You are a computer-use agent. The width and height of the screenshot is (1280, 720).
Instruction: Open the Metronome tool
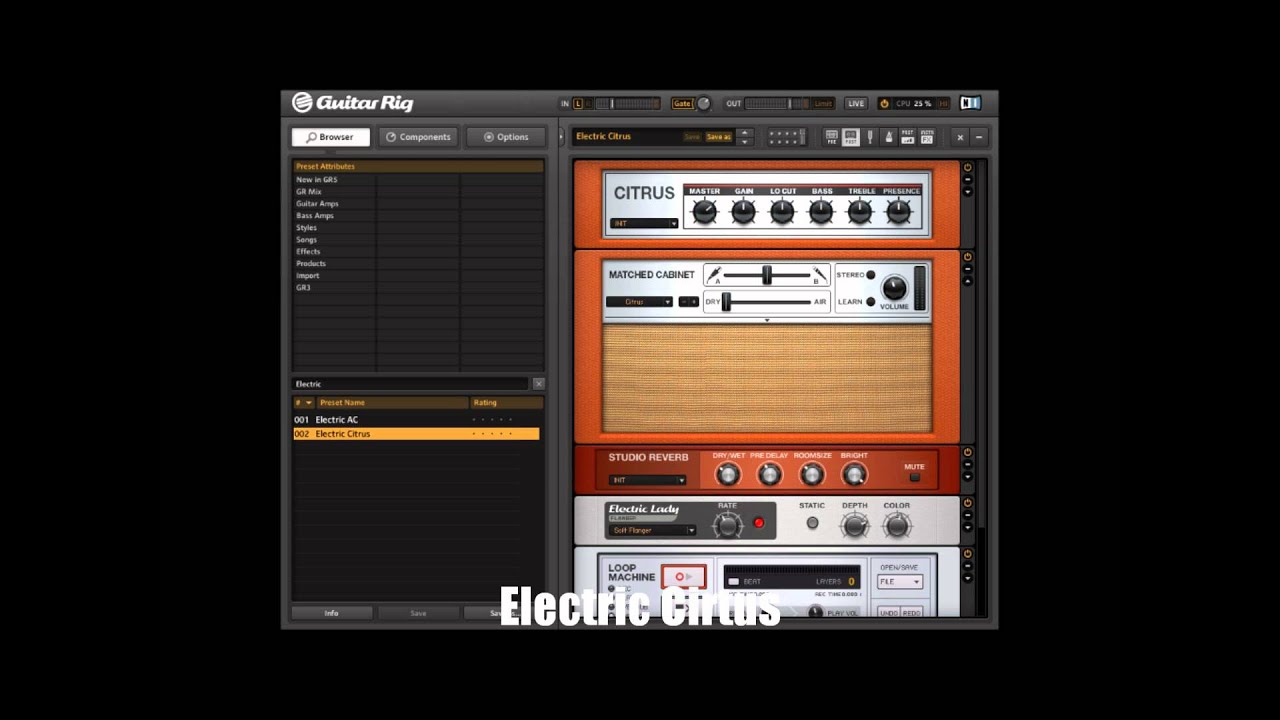coord(889,137)
